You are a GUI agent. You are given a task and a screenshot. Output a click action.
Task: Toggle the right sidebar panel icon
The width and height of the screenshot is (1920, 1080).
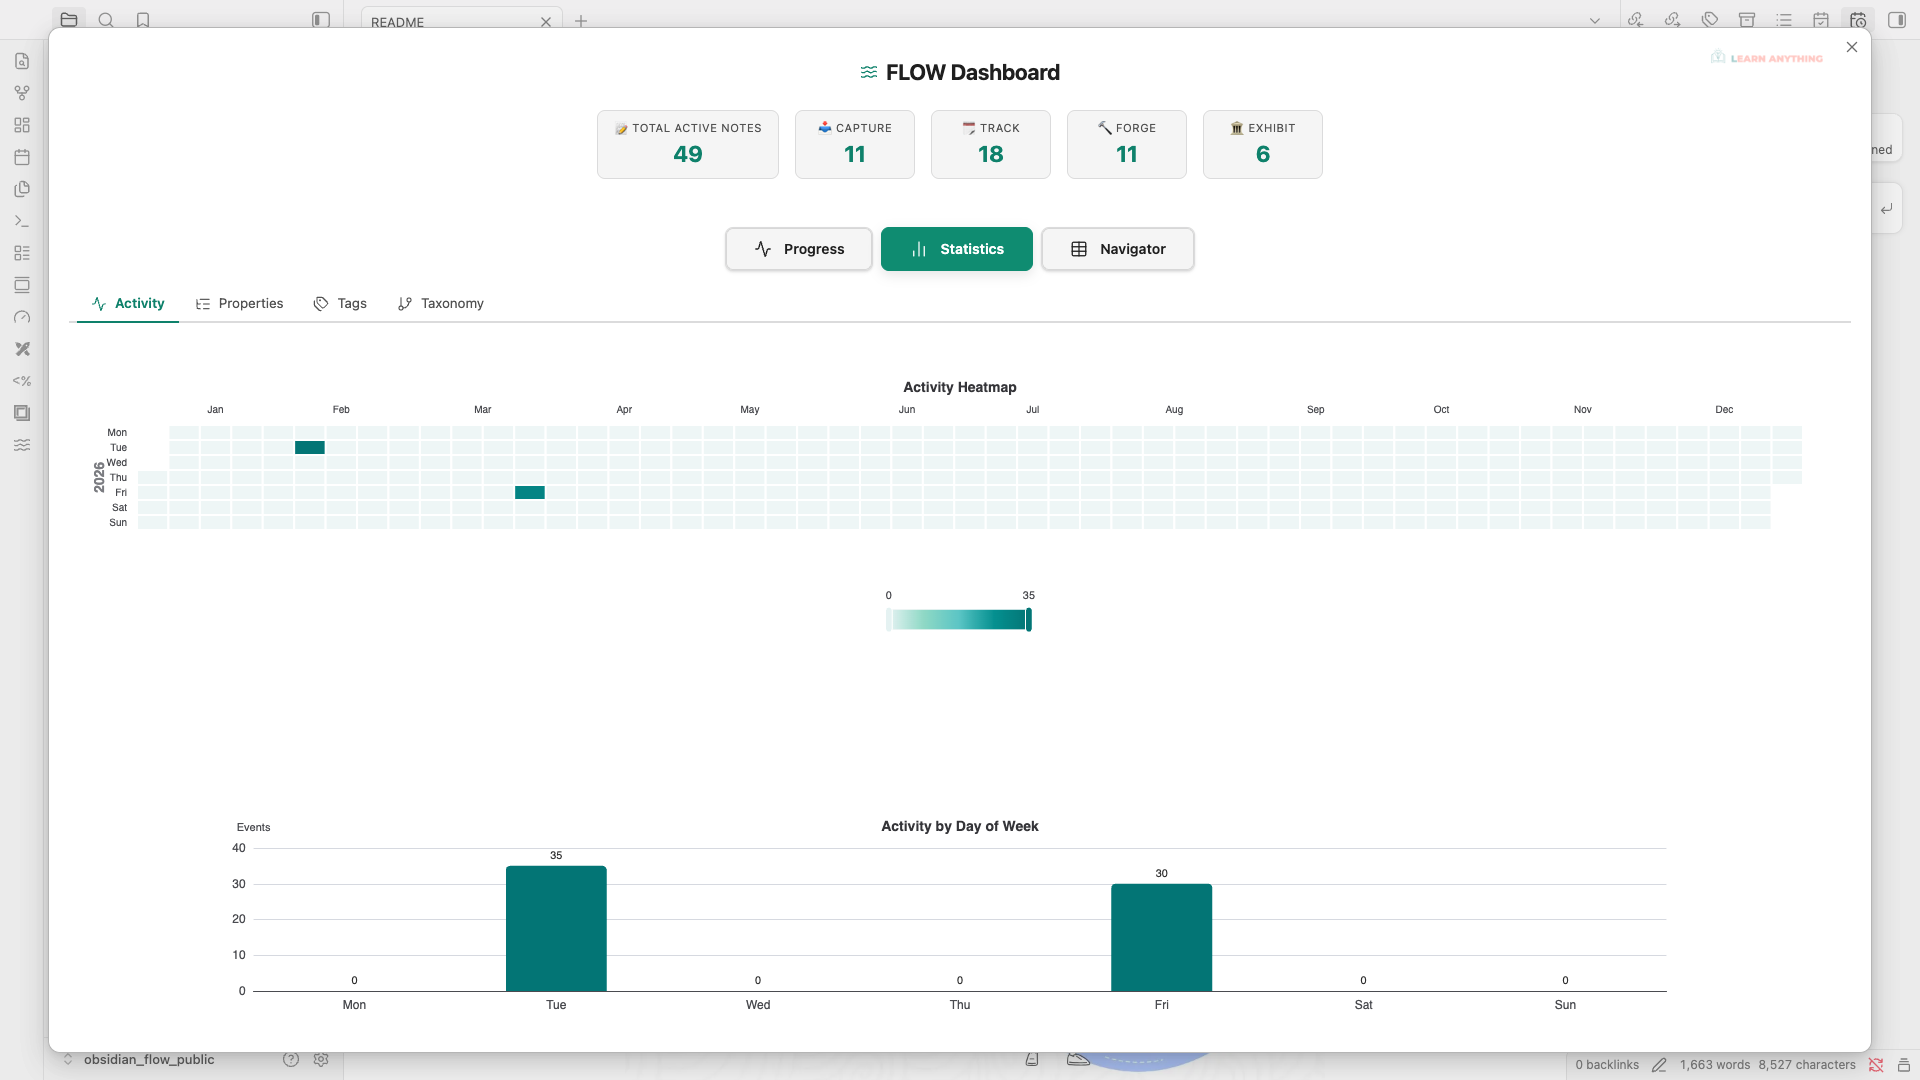[1897, 20]
